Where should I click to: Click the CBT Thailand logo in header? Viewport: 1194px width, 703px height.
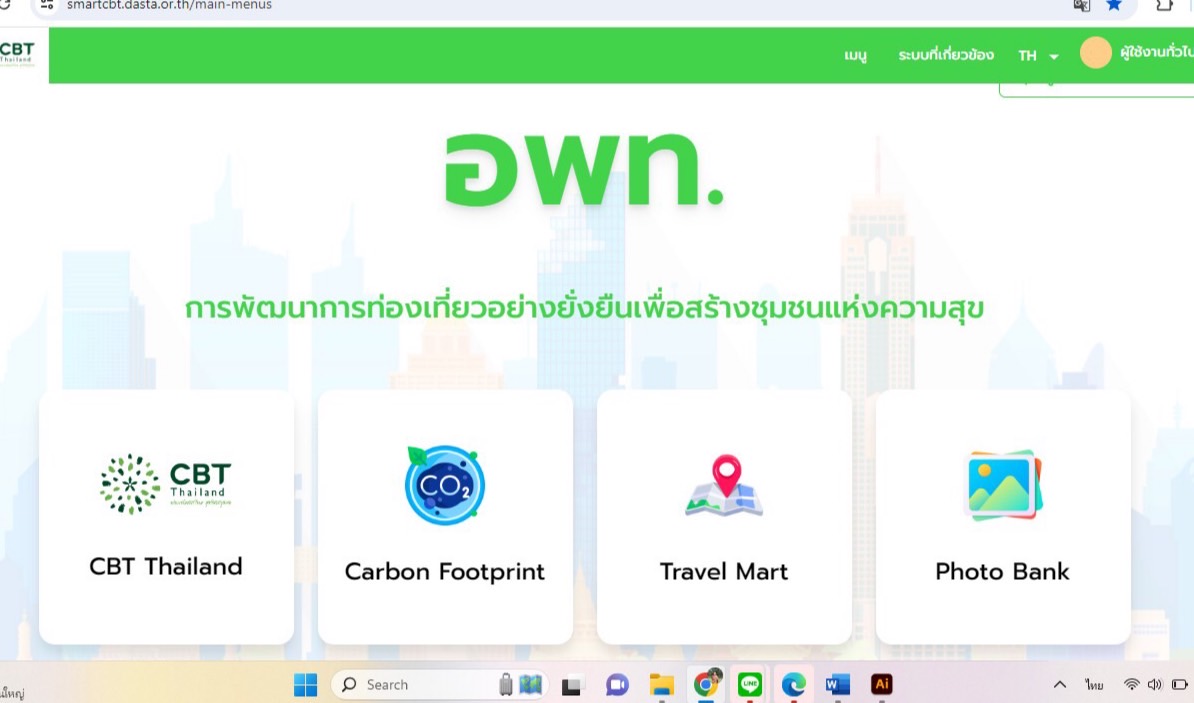[17, 54]
